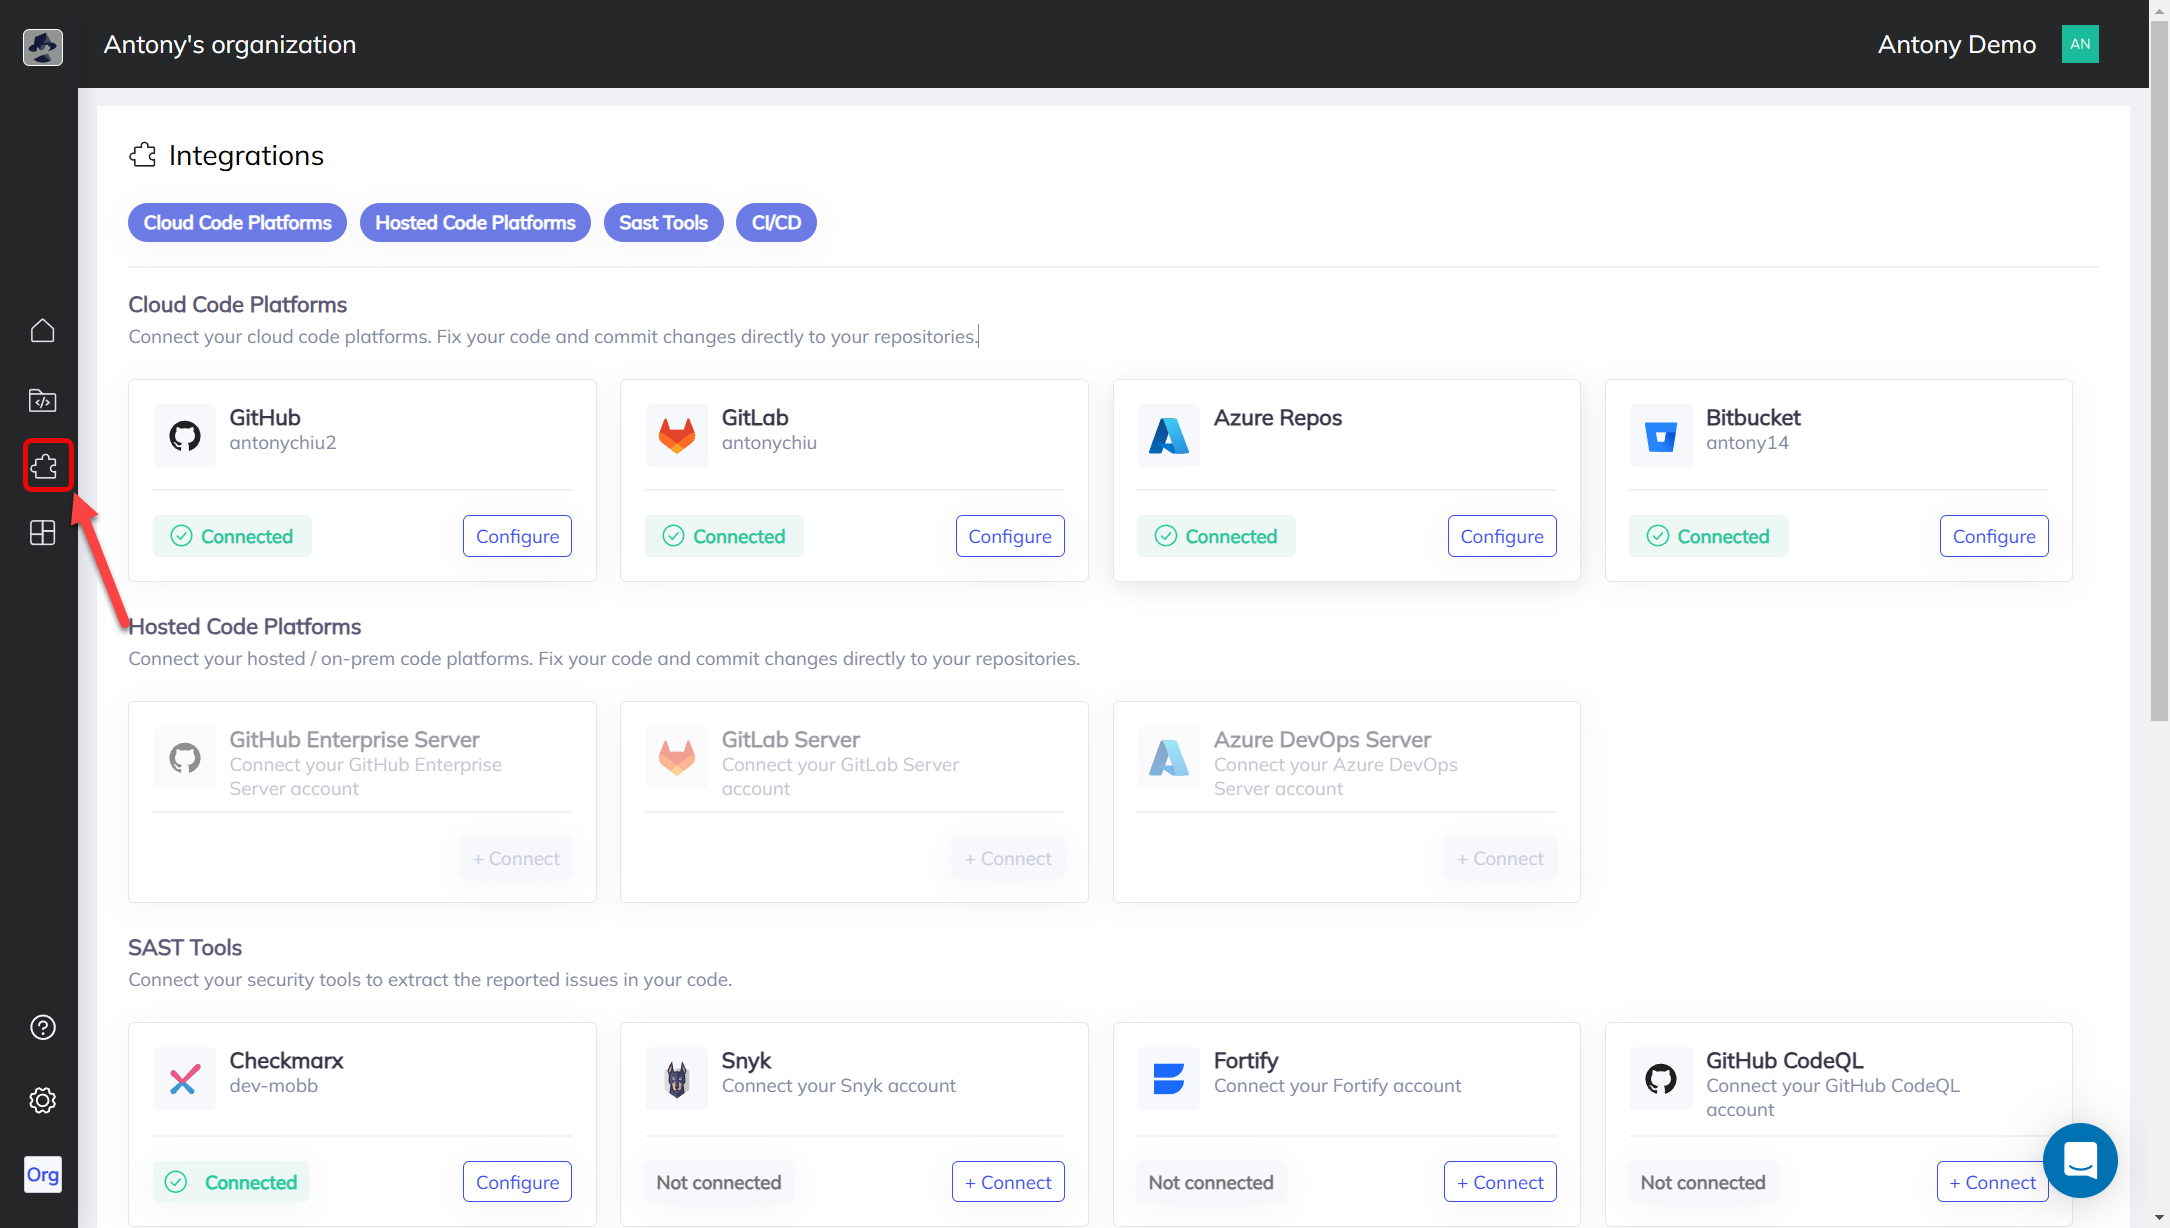Open the home icon in the sidebar

[x=42, y=331]
